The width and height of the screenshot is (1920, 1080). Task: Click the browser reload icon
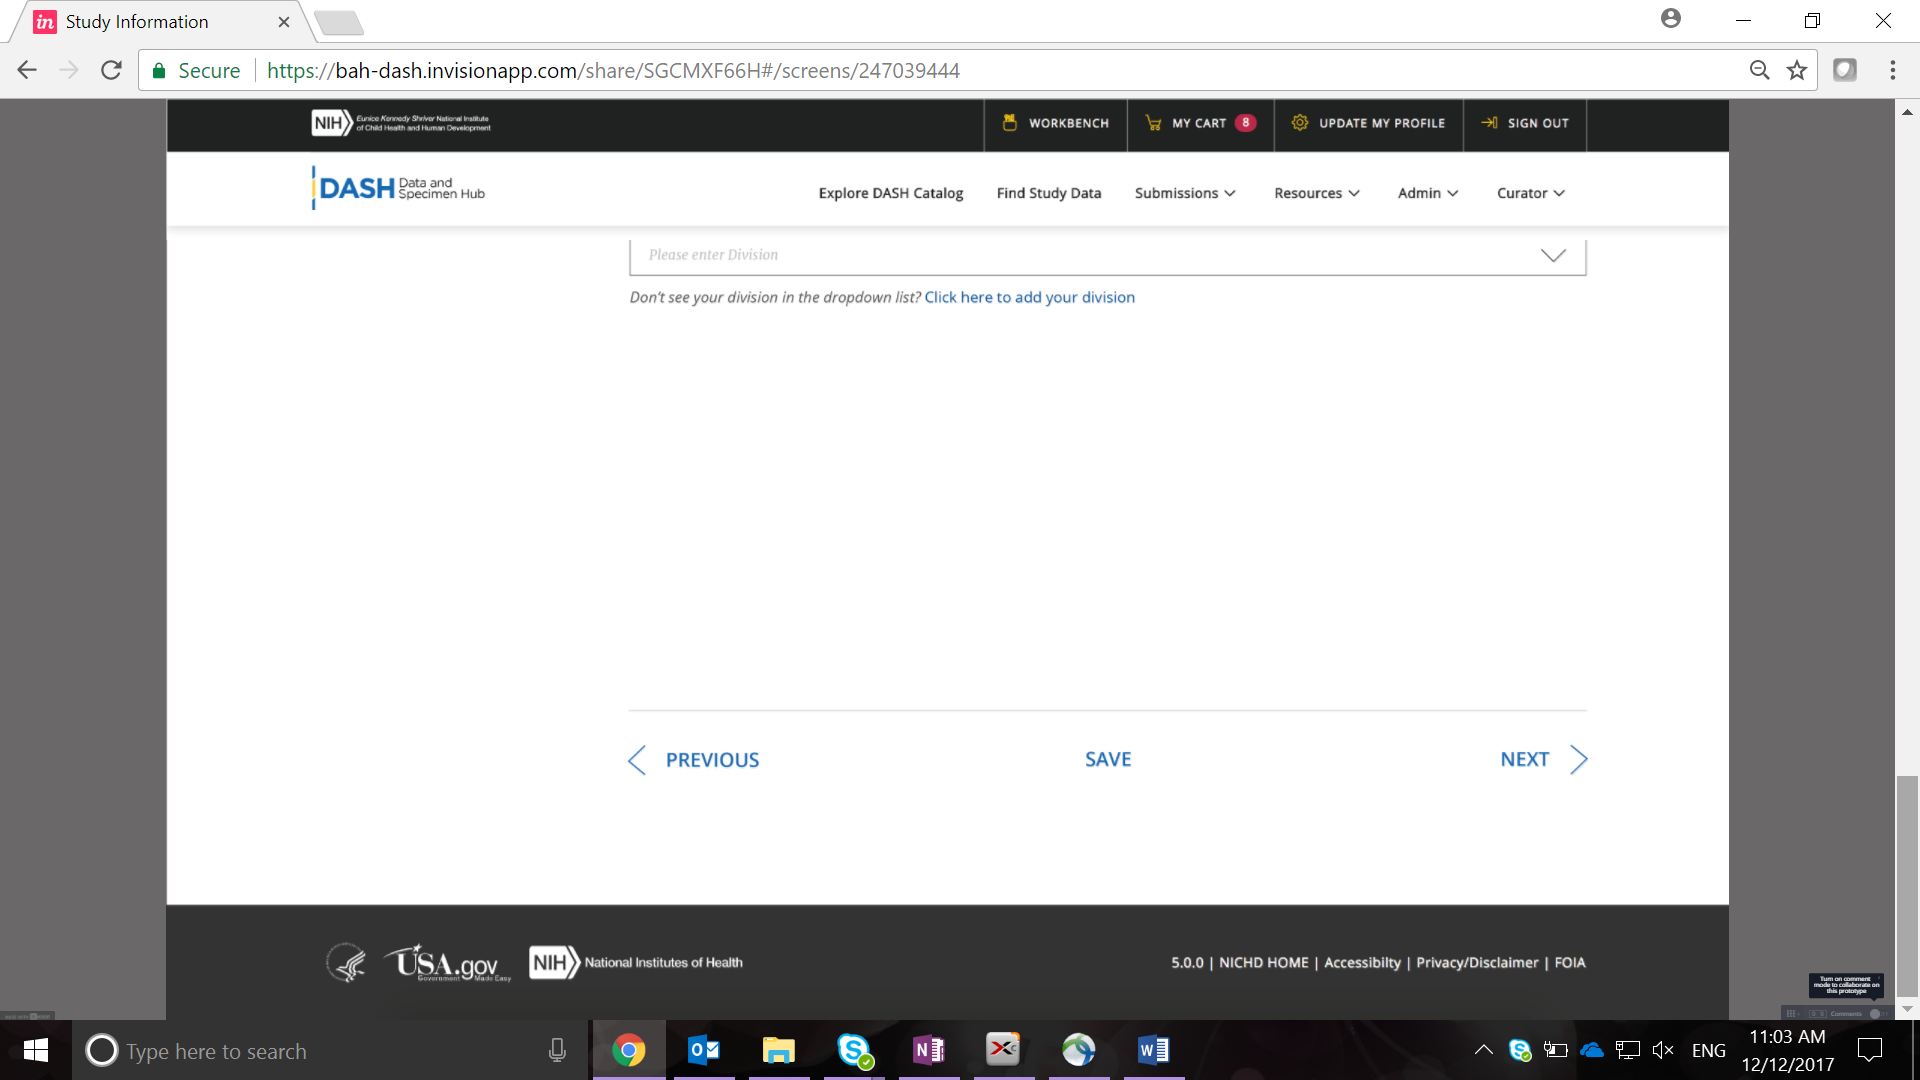point(111,70)
